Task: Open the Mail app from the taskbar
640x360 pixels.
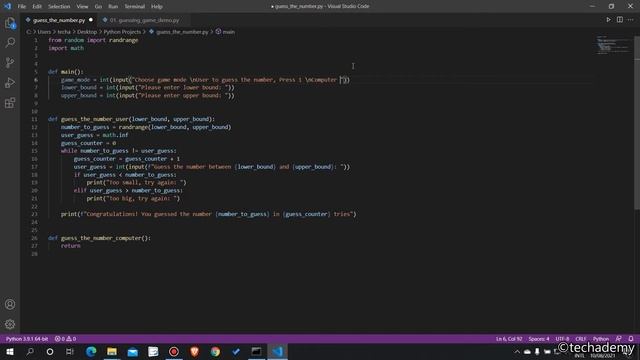Action: (133, 351)
